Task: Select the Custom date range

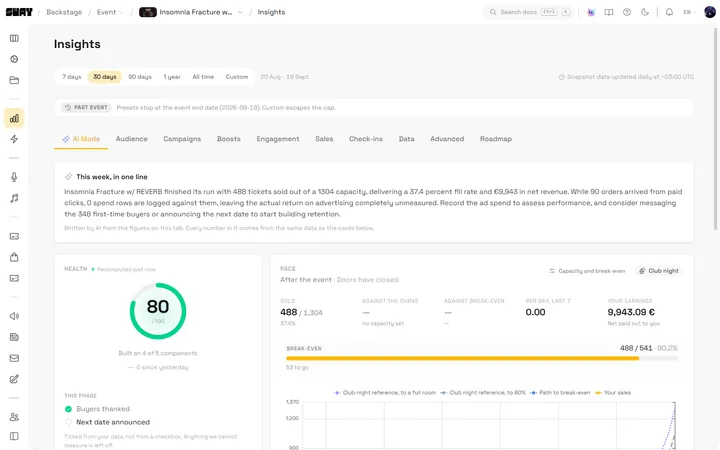Action: coord(237,77)
